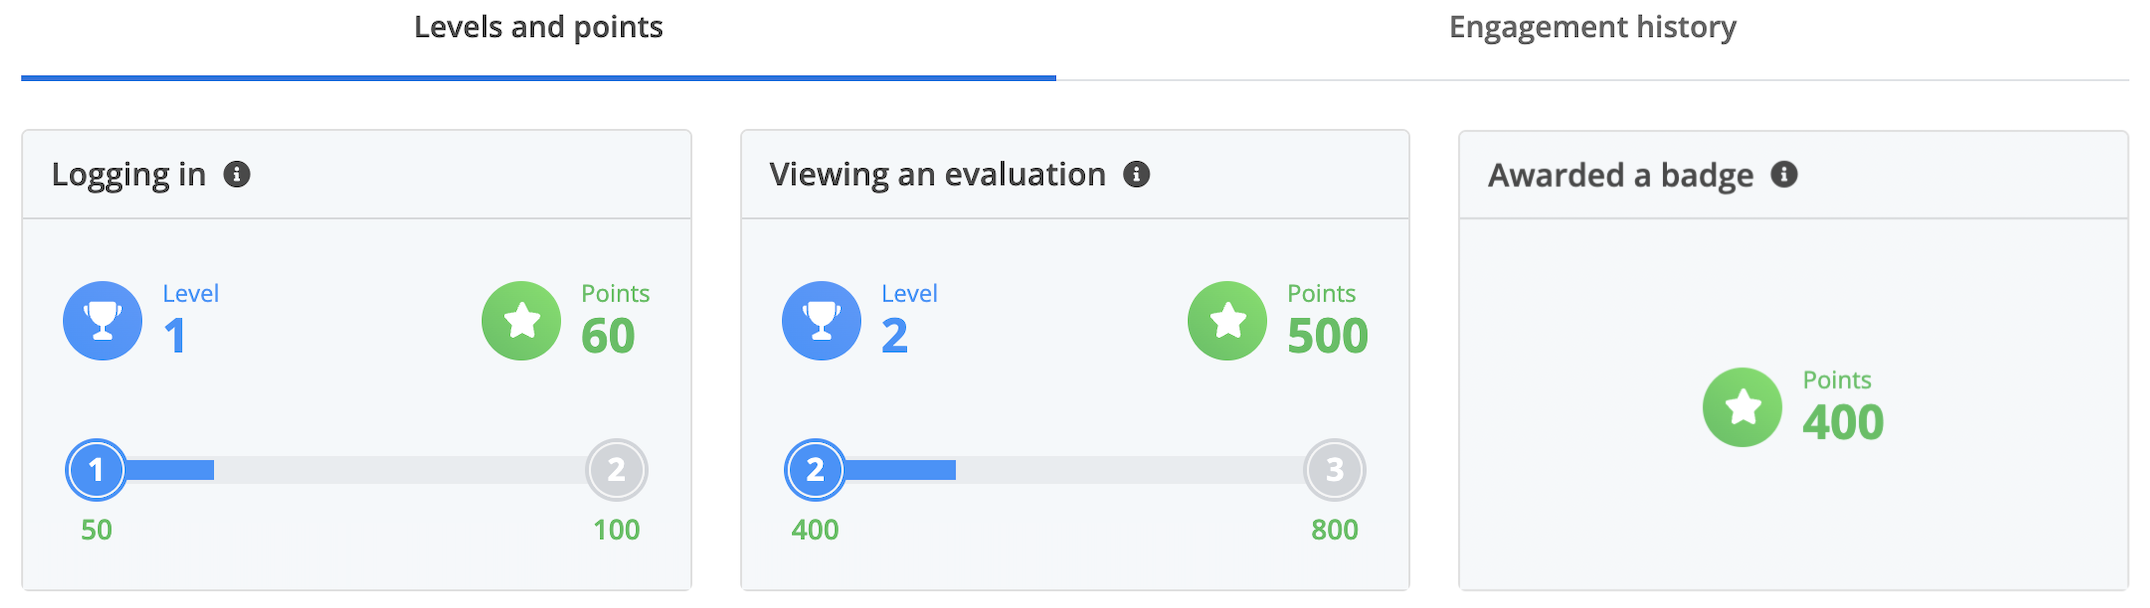Click the level 1 marker on progress bar

point(96,470)
